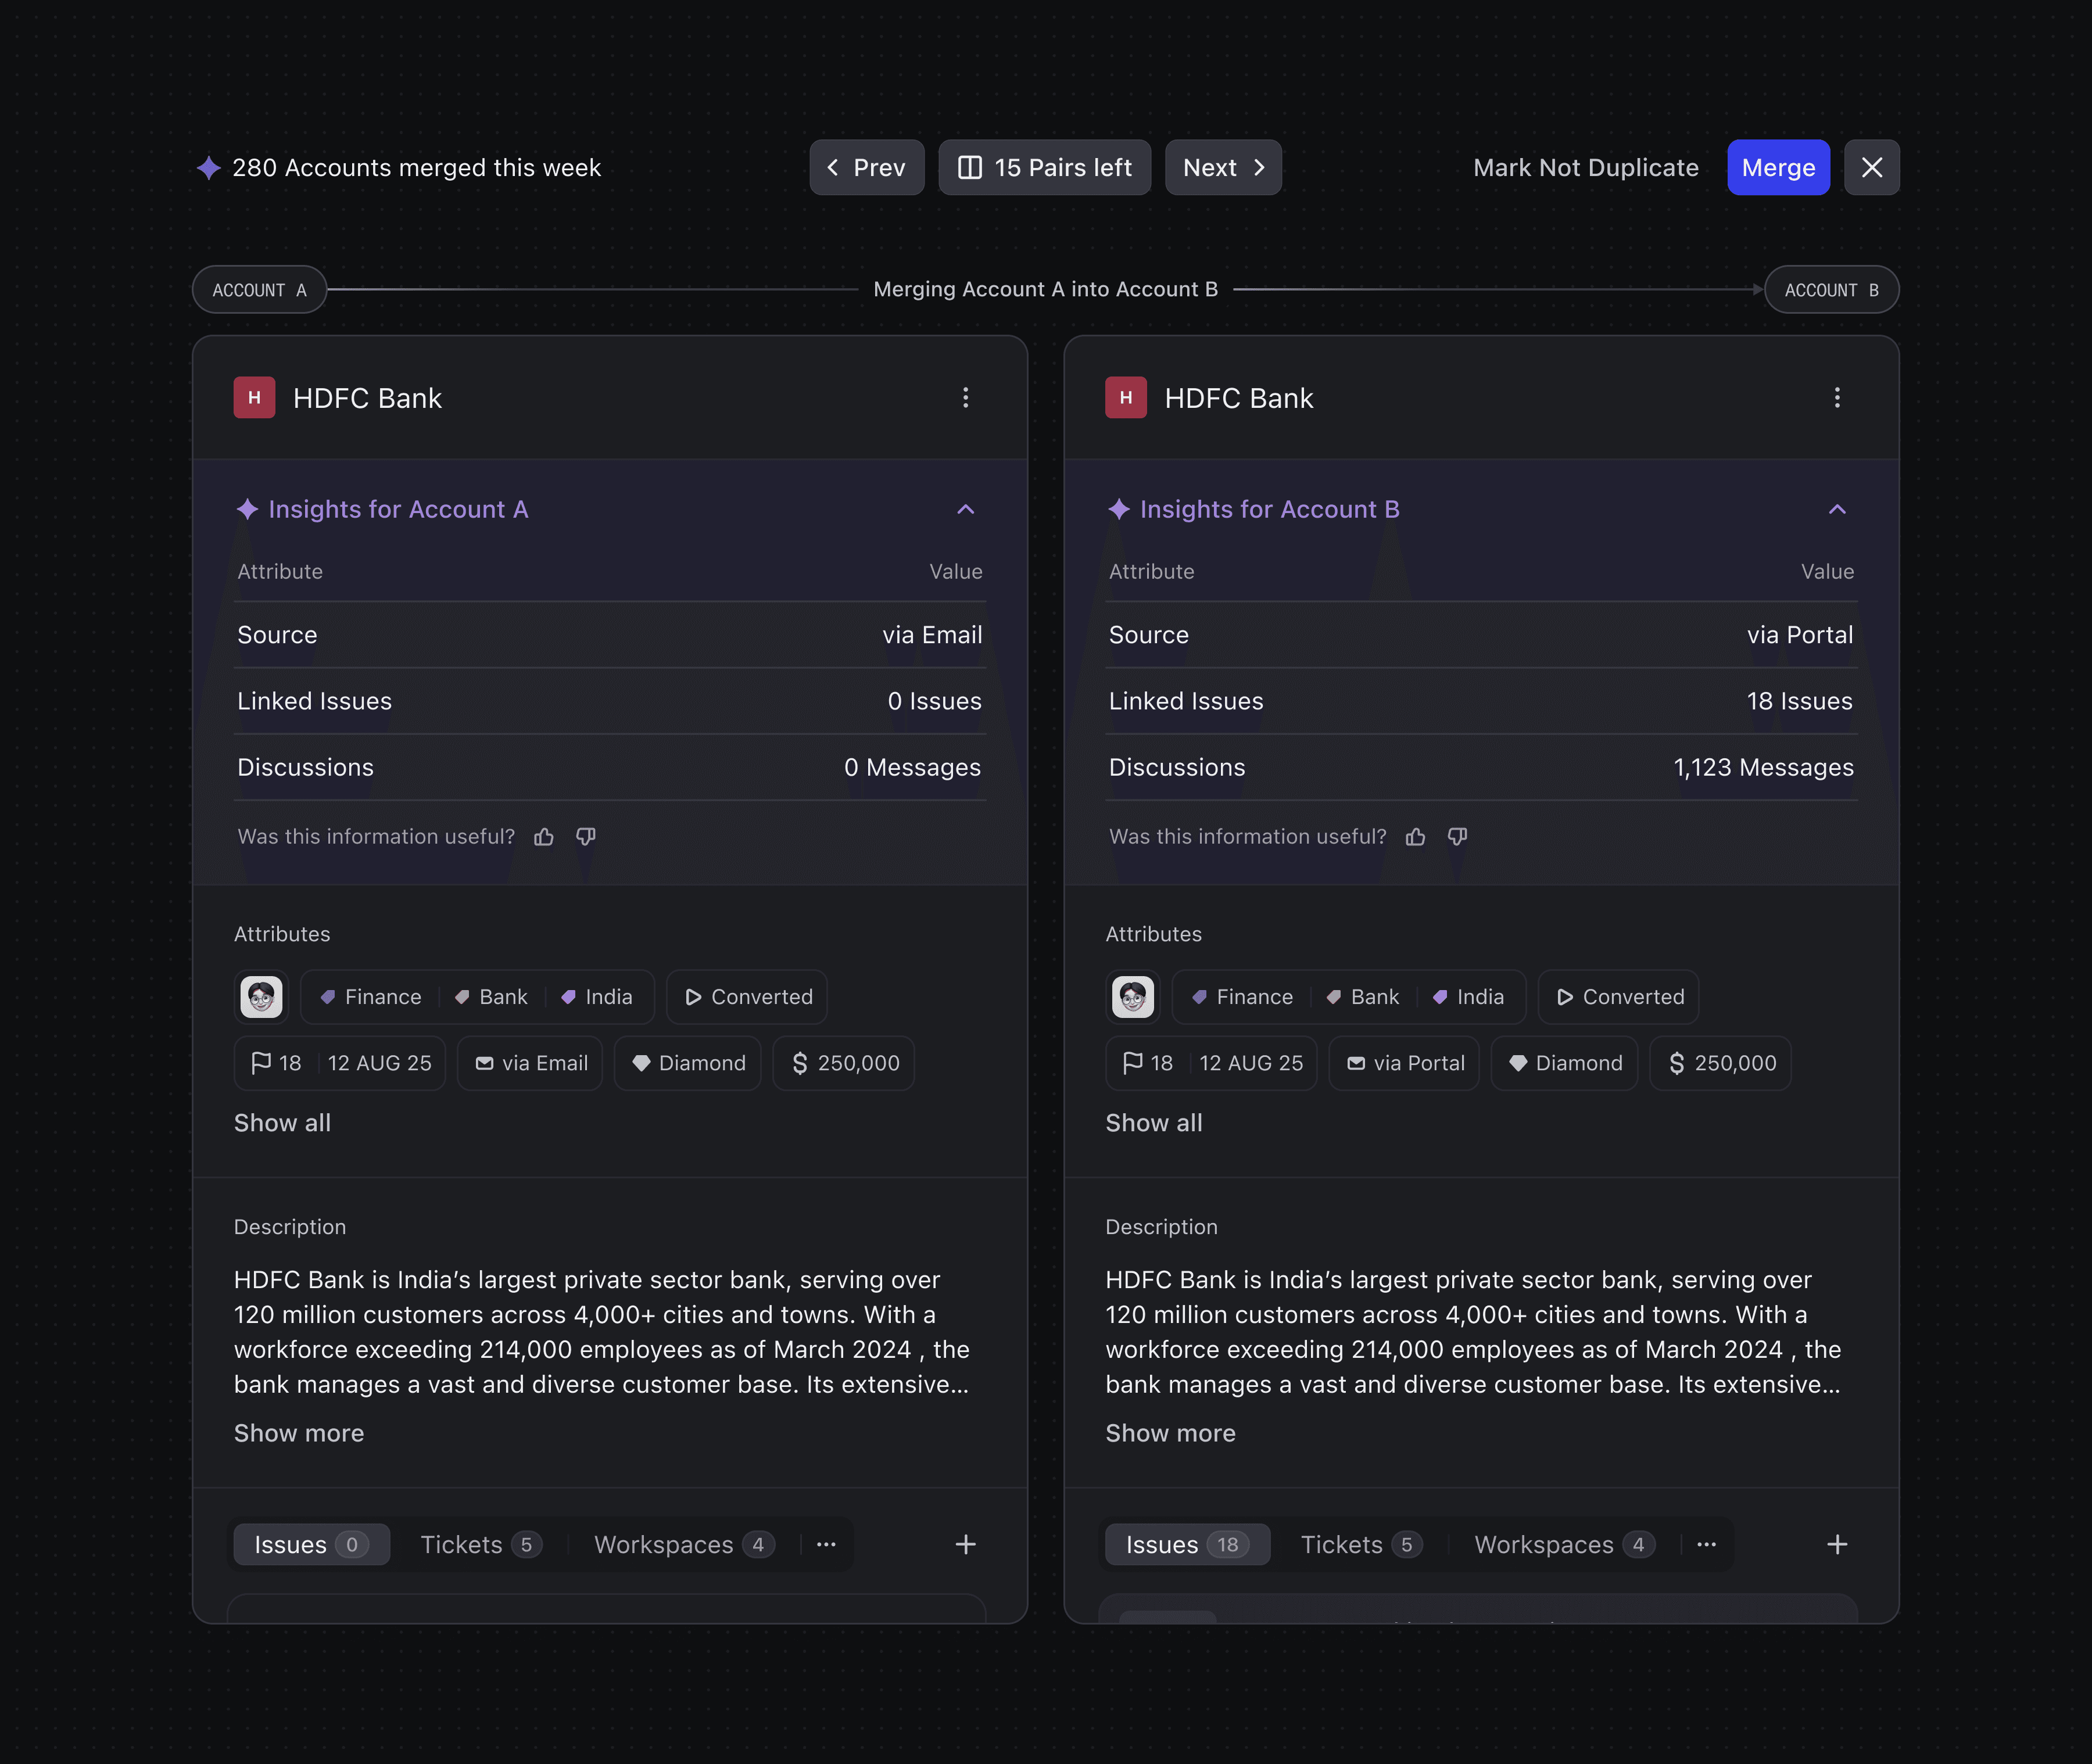Click thumbs up on Account B insights

[x=1415, y=837]
